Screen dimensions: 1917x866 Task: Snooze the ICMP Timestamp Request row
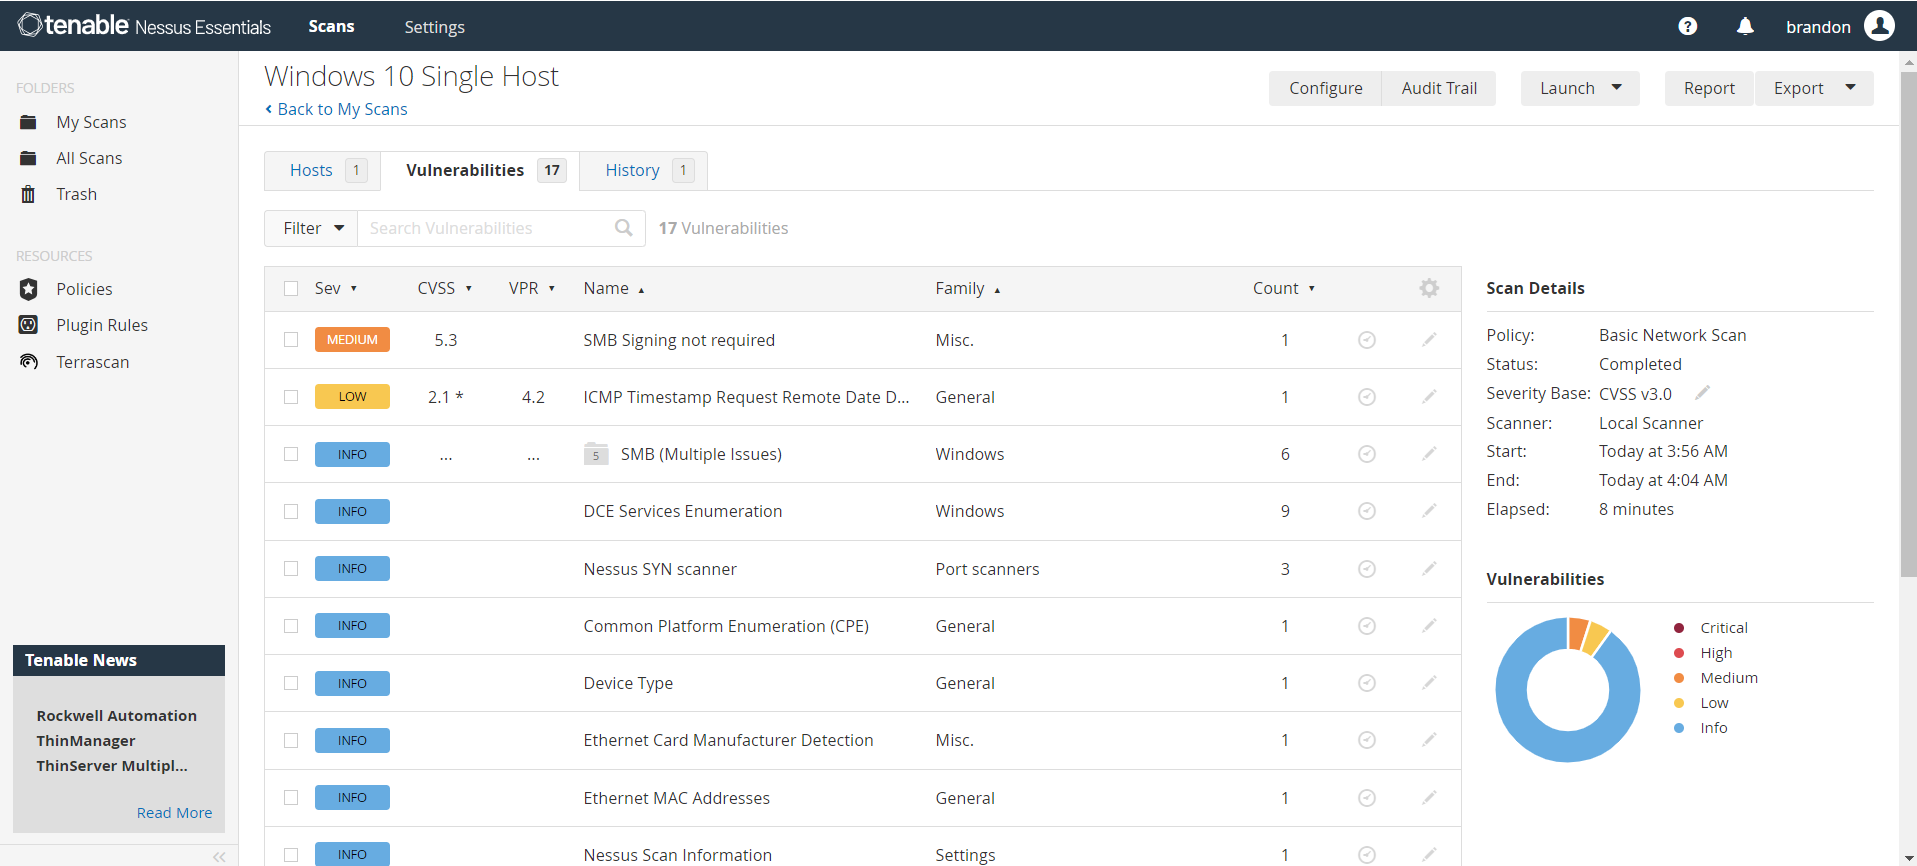[x=1367, y=397]
